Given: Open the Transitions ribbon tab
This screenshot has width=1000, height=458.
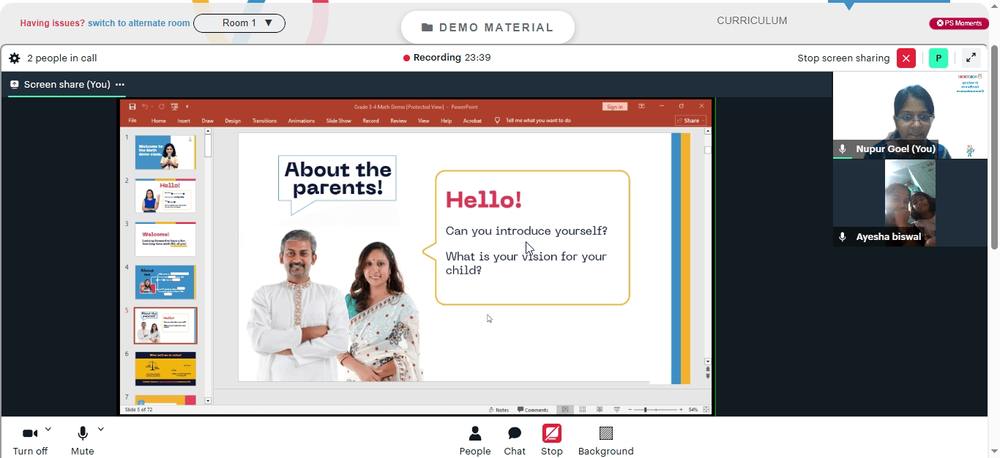Looking at the screenshot, I should 265,121.
